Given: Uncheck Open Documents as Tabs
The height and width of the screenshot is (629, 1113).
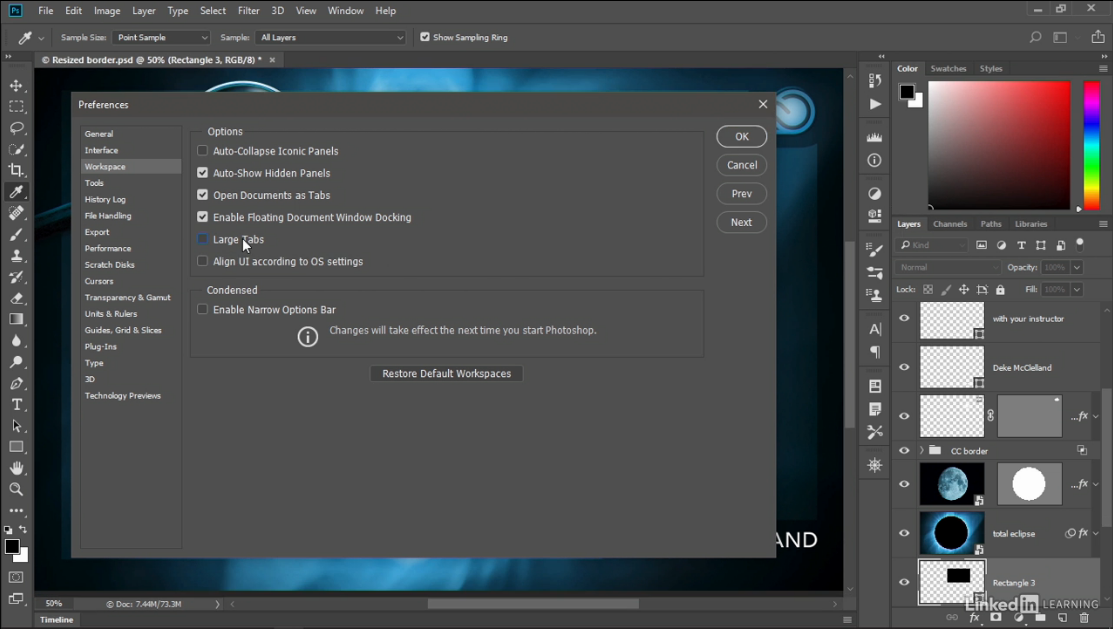Looking at the screenshot, I should pos(202,195).
